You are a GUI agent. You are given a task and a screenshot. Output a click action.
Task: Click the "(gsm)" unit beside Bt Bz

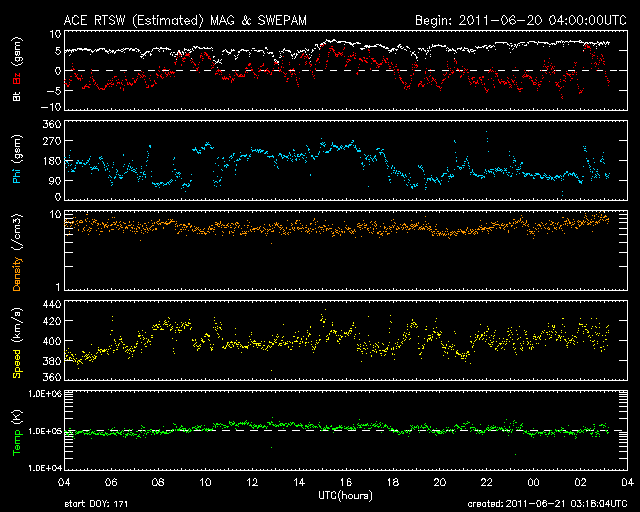(x=17, y=53)
